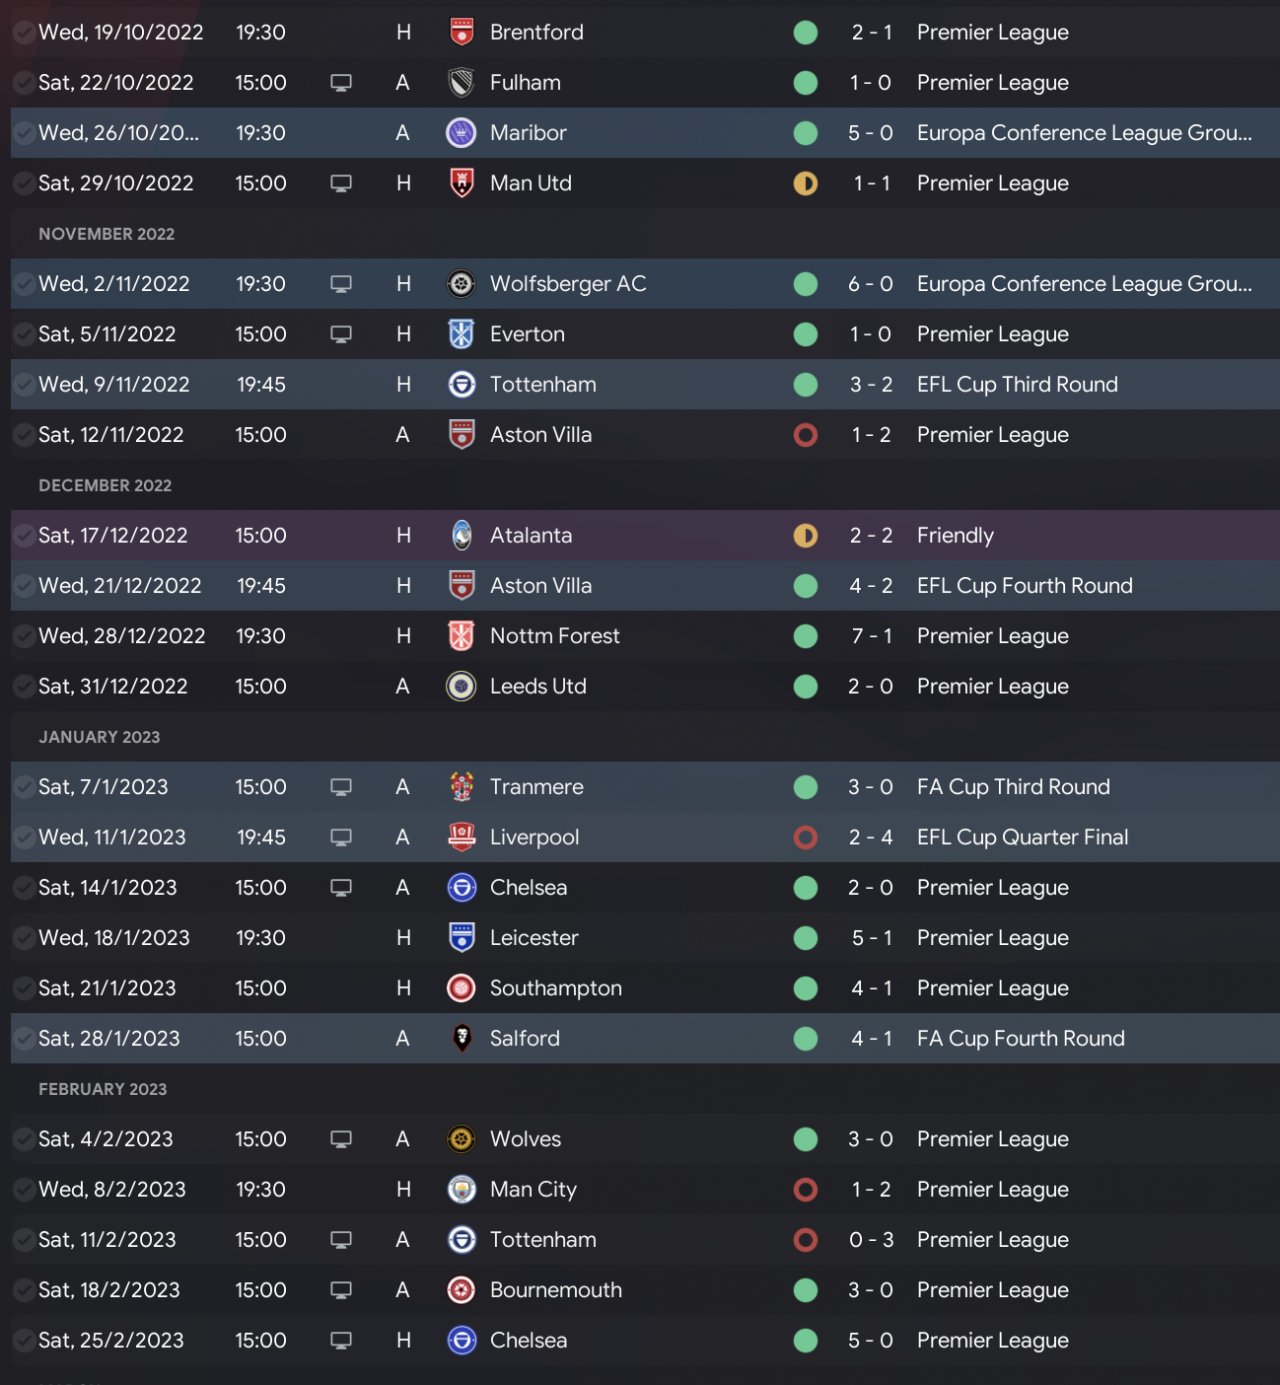Click the Brentford club badge
This screenshot has width=1280, height=1385.
pos(461,32)
